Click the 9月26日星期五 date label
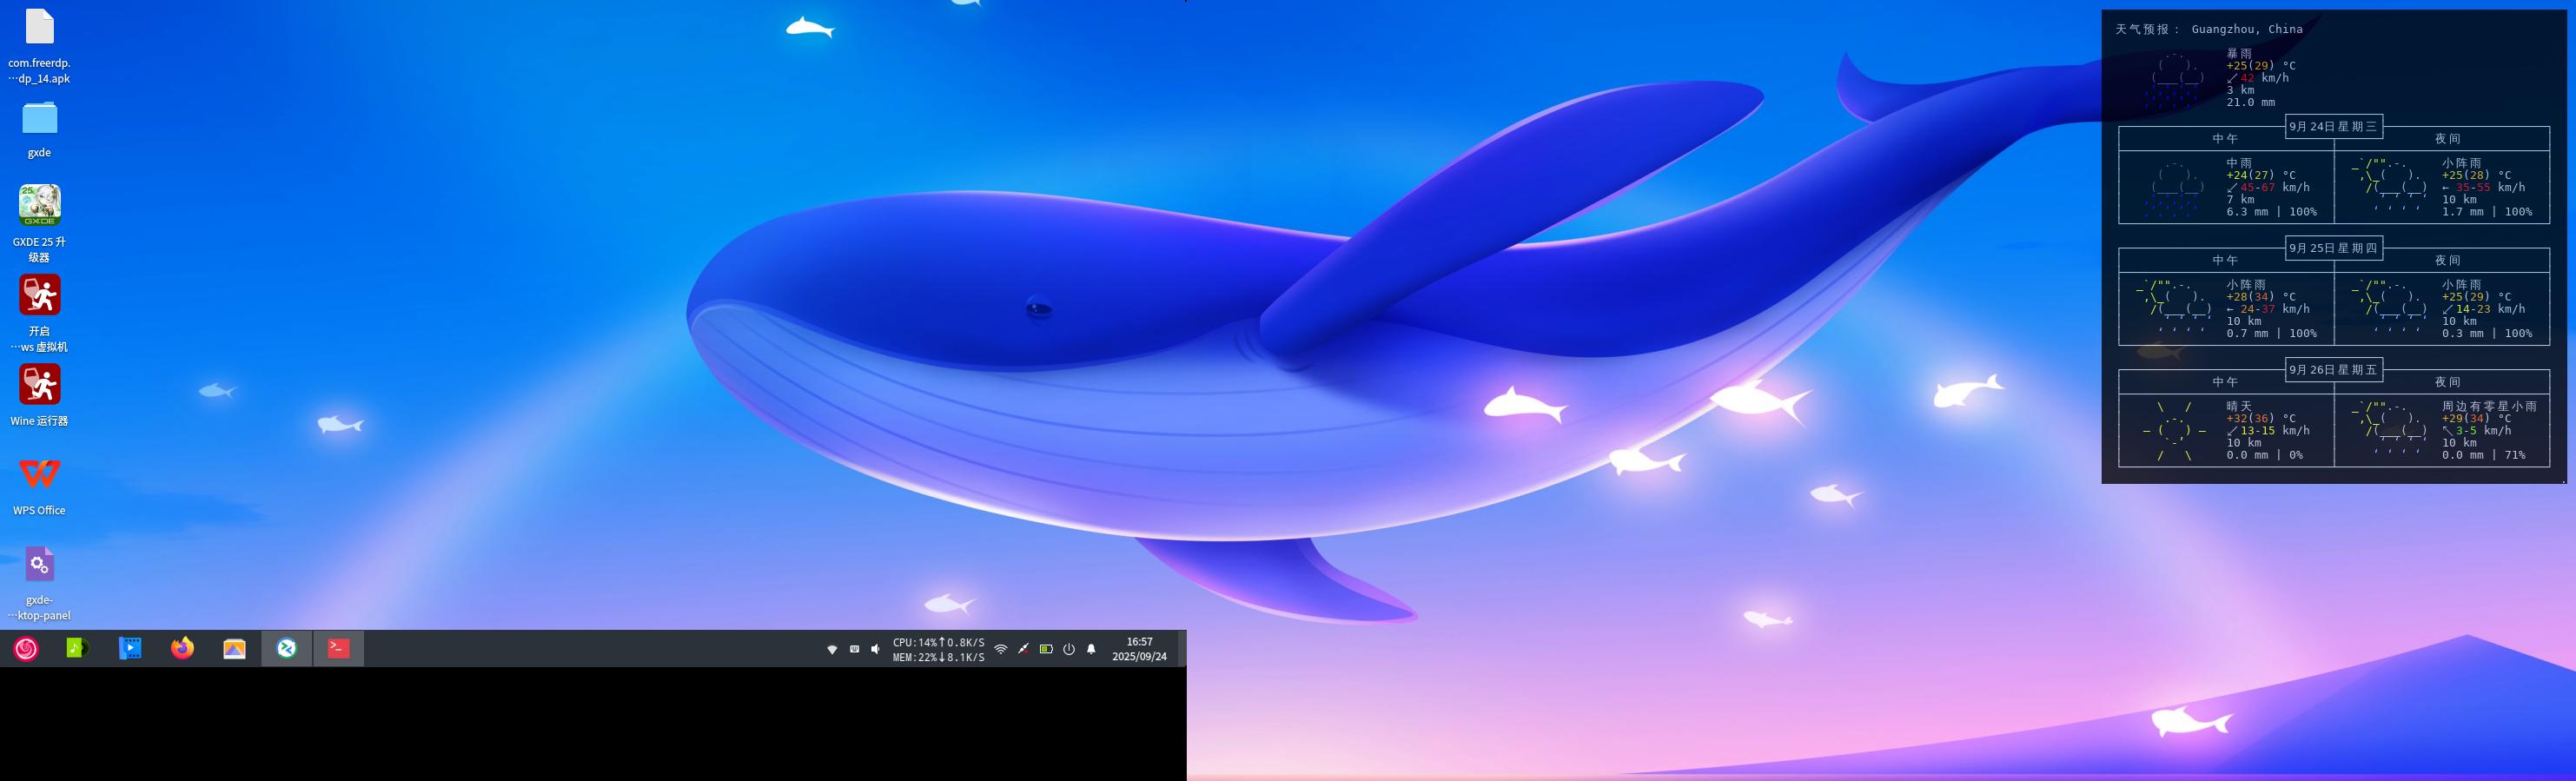 [x=2333, y=370]
